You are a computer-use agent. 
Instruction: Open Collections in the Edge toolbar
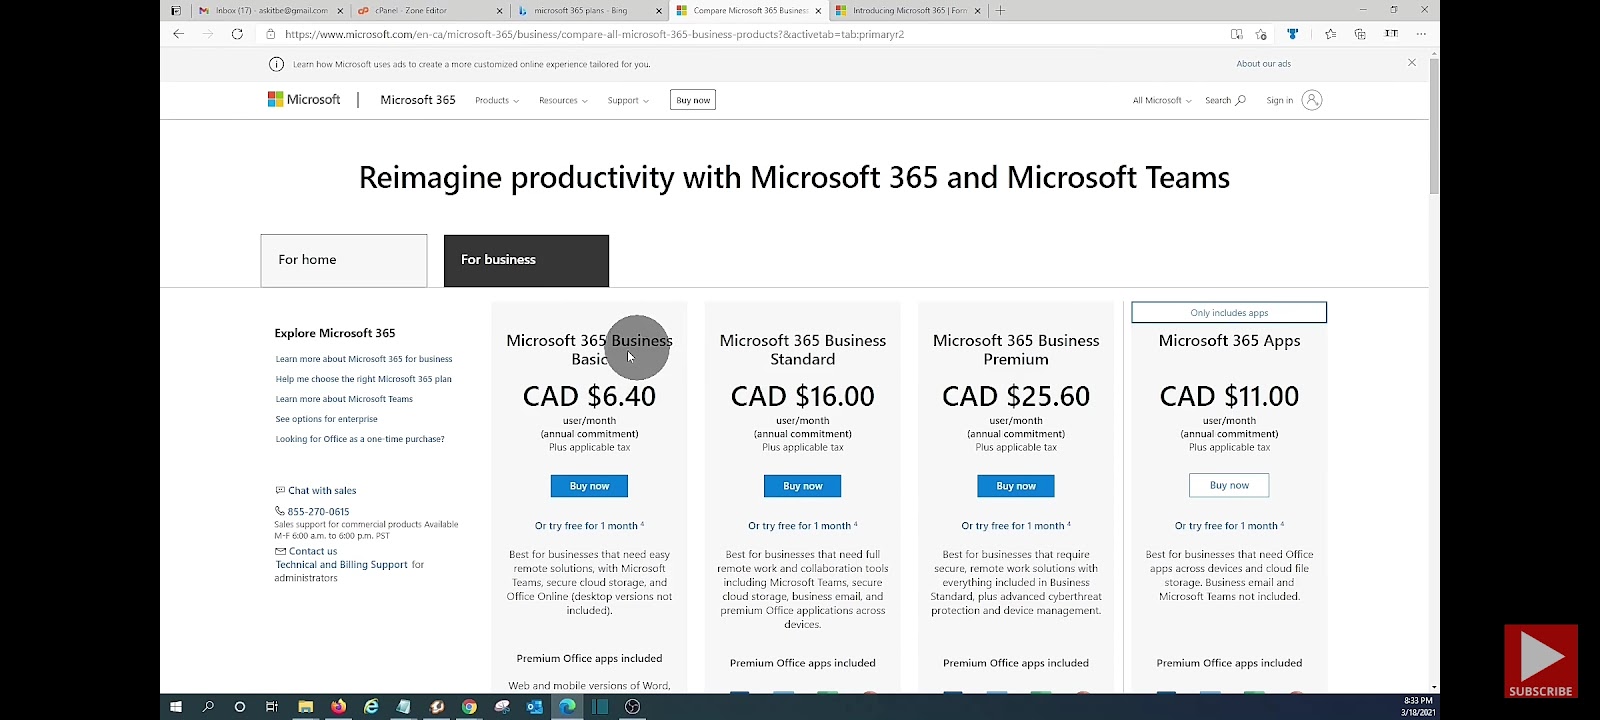click(x=1360, y=34)
